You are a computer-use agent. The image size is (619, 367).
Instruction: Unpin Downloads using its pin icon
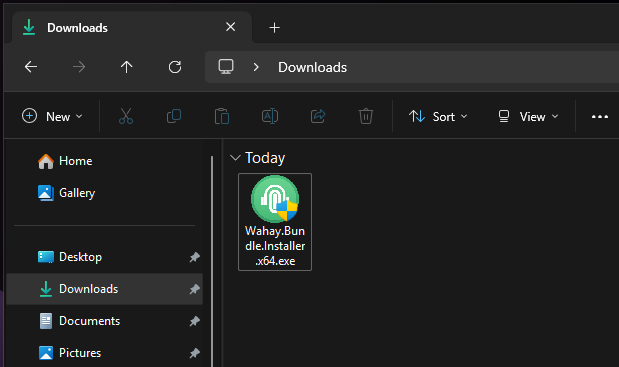(194, 289)
